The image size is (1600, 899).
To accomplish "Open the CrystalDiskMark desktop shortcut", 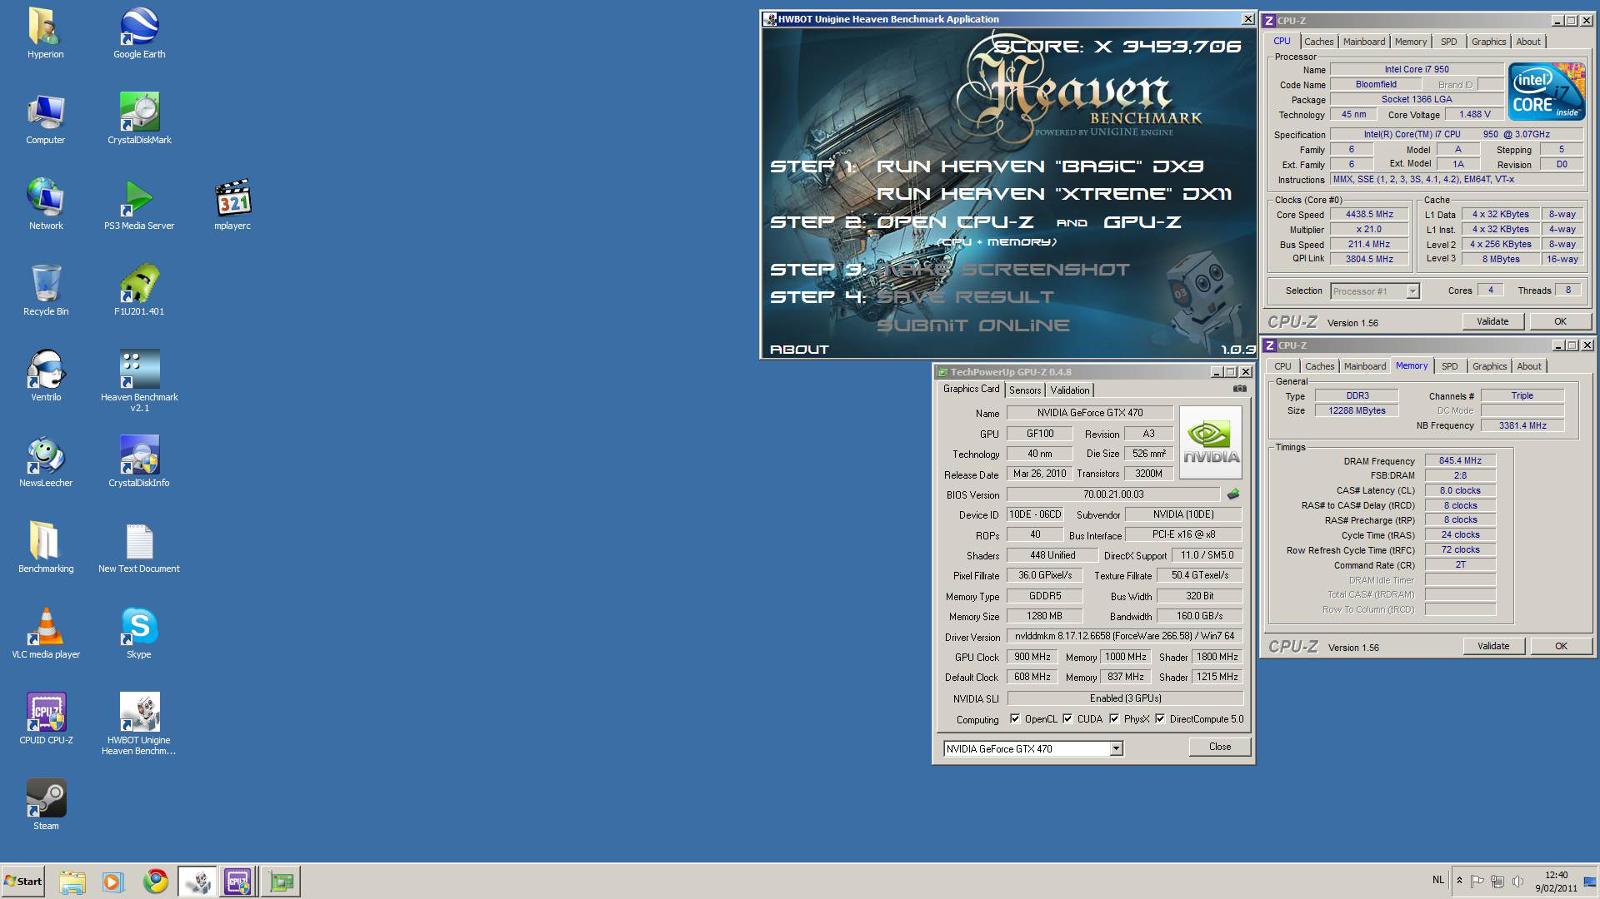I will (139, 119).
